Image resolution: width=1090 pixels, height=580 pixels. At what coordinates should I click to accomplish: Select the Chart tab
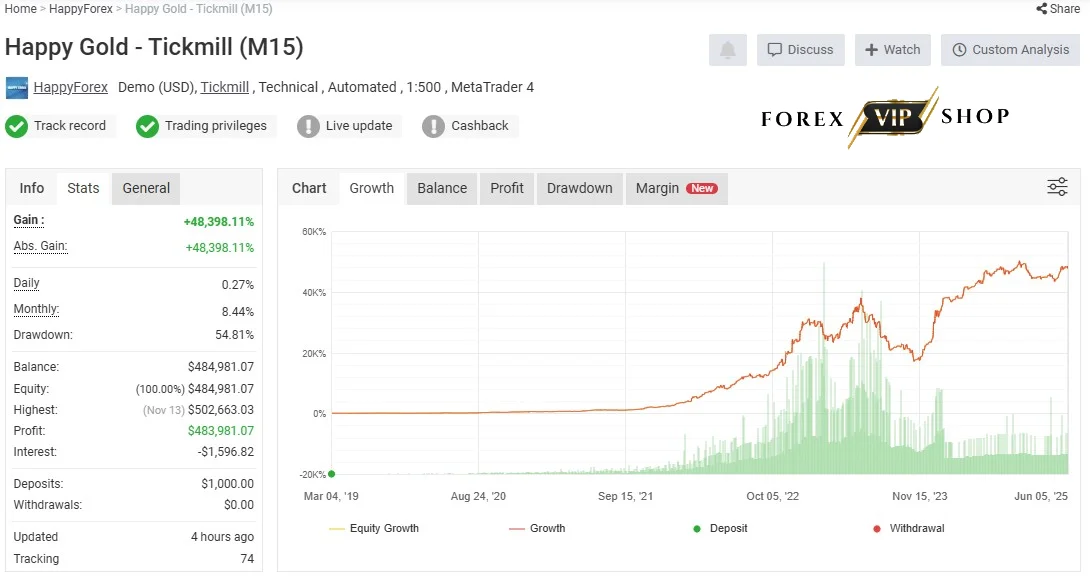pyautogui.click(x=309, y=188)
